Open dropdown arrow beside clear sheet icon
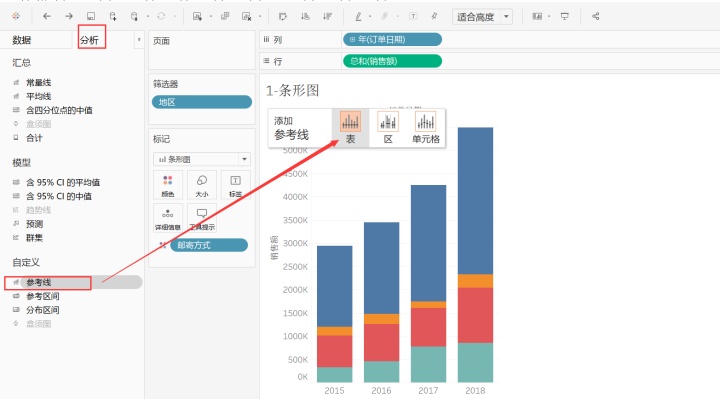The width and height of the screenshot is (720, 399). (x=260, y=17)
